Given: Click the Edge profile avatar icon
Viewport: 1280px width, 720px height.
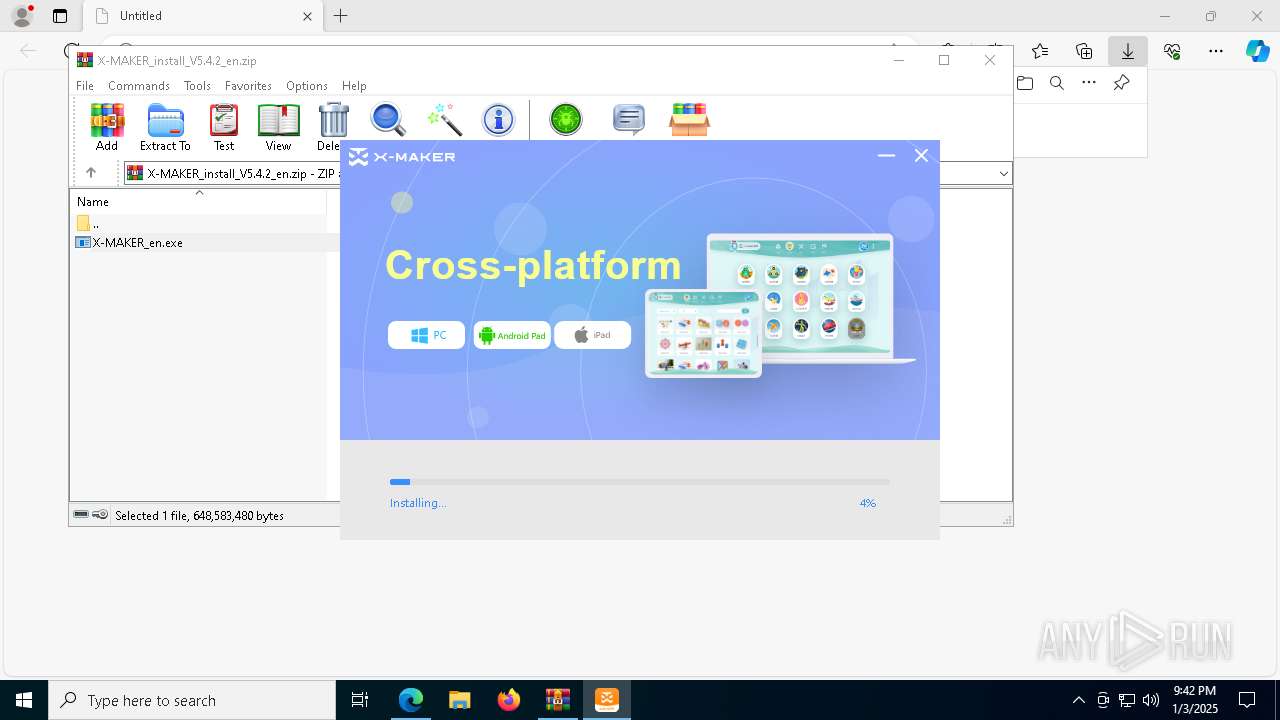Looking at the screenshot, I should 22,16.
